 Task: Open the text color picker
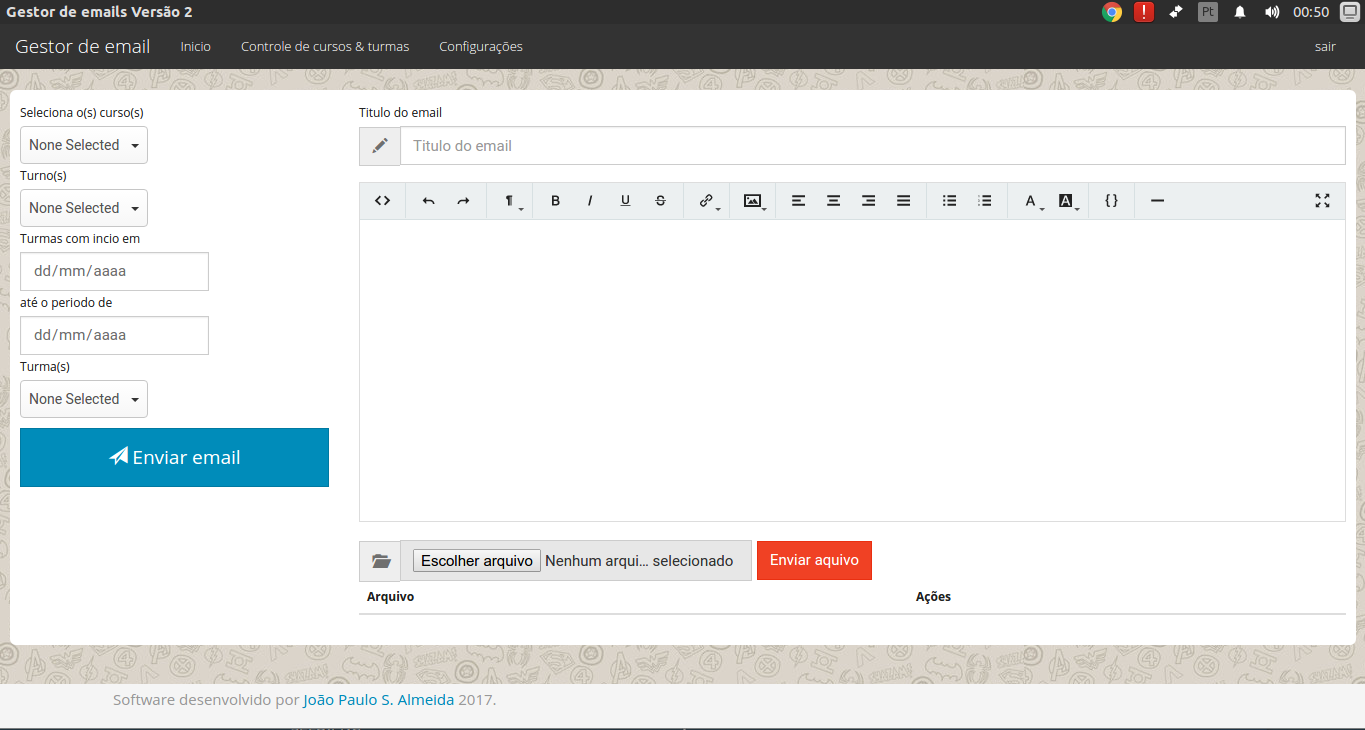tap(1029, 201)
